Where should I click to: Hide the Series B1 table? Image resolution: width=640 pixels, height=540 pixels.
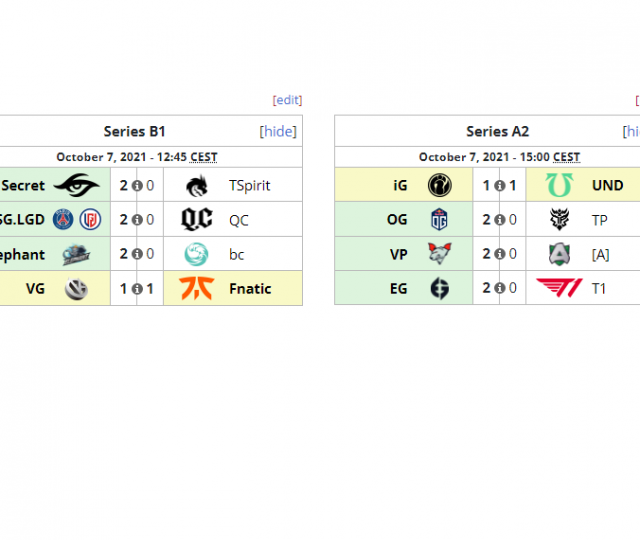pos(278,131)
